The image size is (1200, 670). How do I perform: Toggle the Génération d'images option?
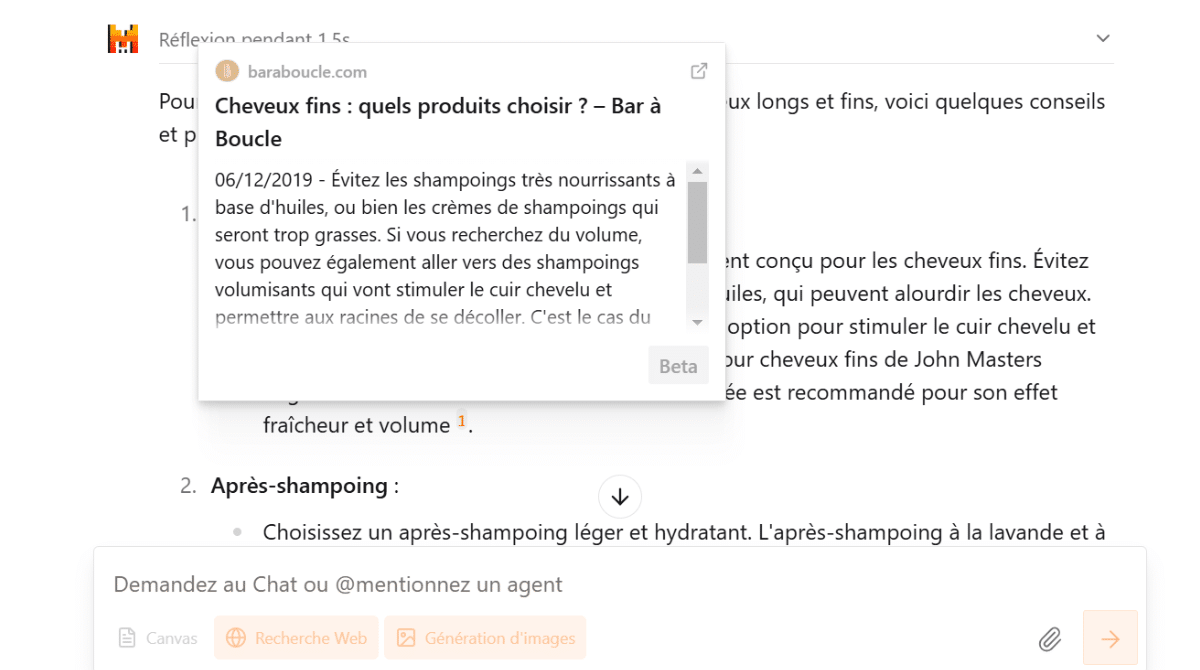485,637
